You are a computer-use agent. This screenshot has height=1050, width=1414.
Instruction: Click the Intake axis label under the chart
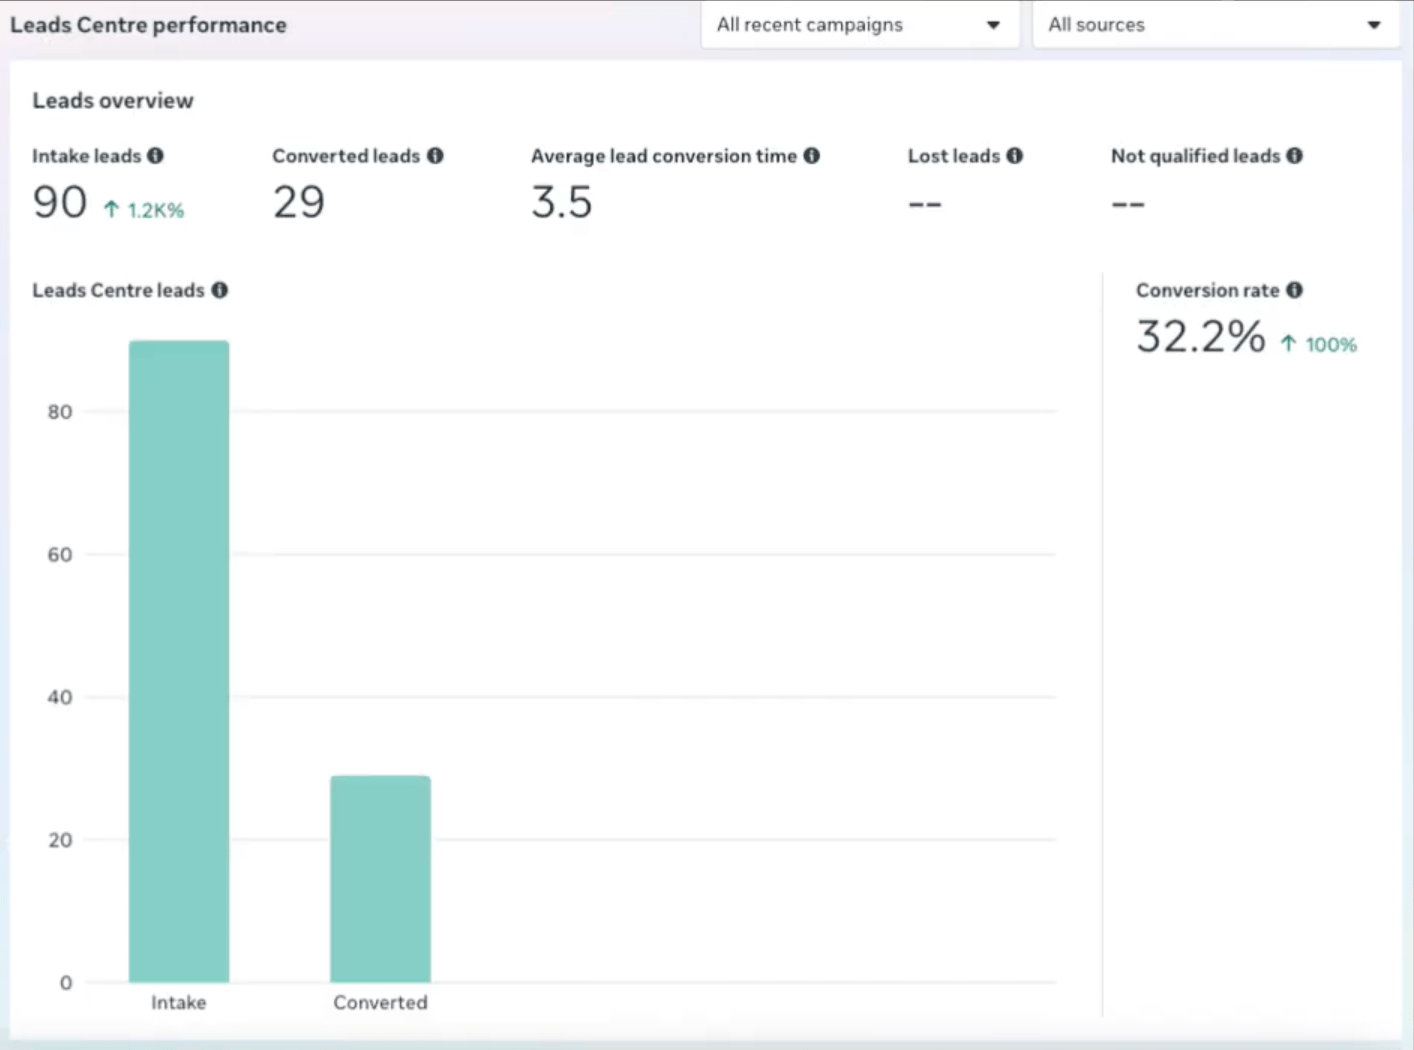coord(179,1003)
